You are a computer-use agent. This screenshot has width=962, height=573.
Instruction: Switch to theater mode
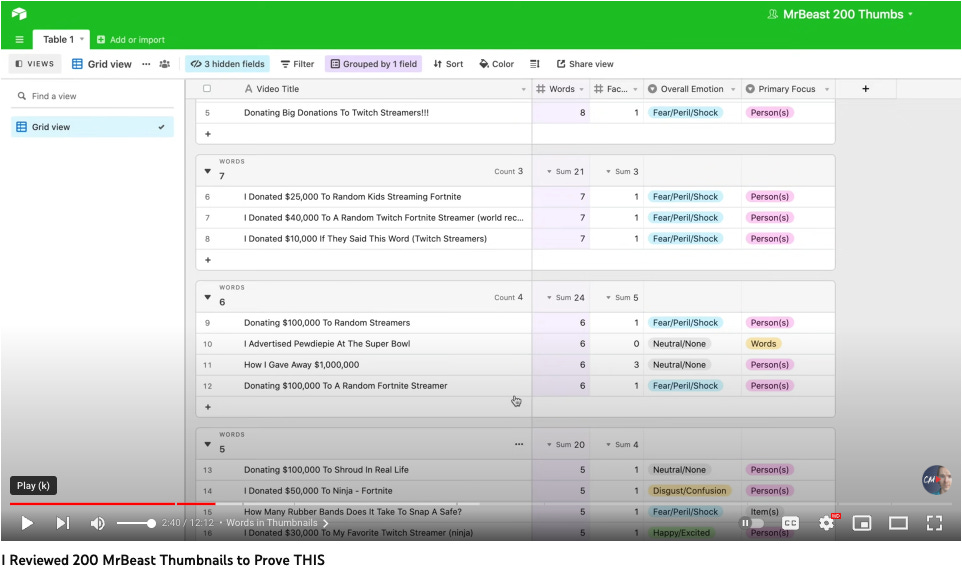[x=898, y=523]
